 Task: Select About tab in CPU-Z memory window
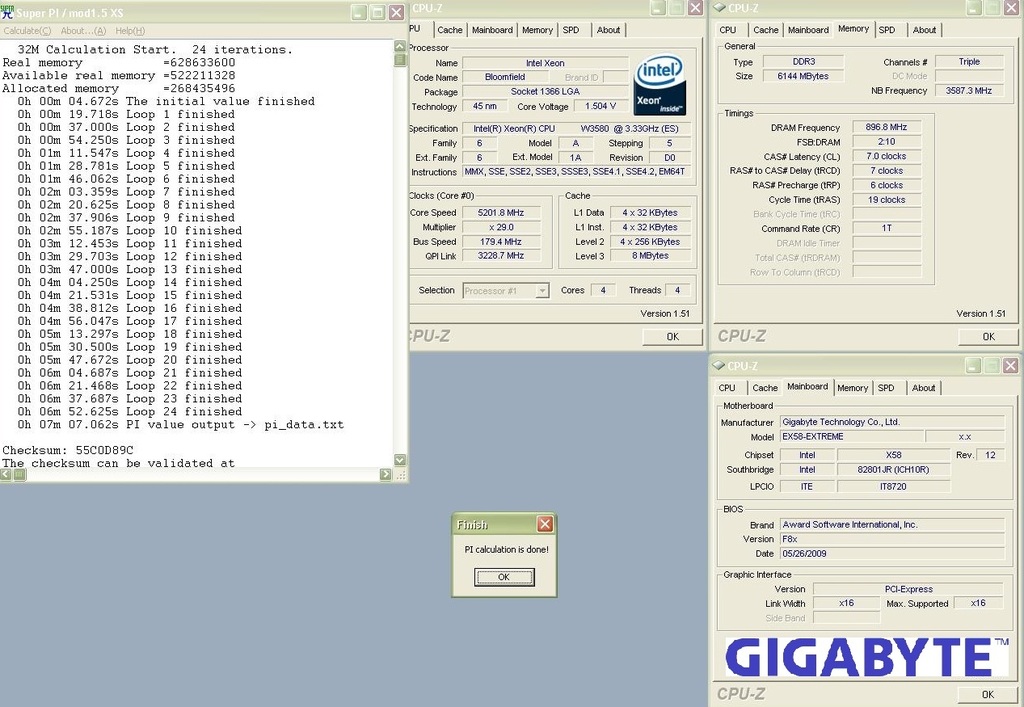point(925,30)
